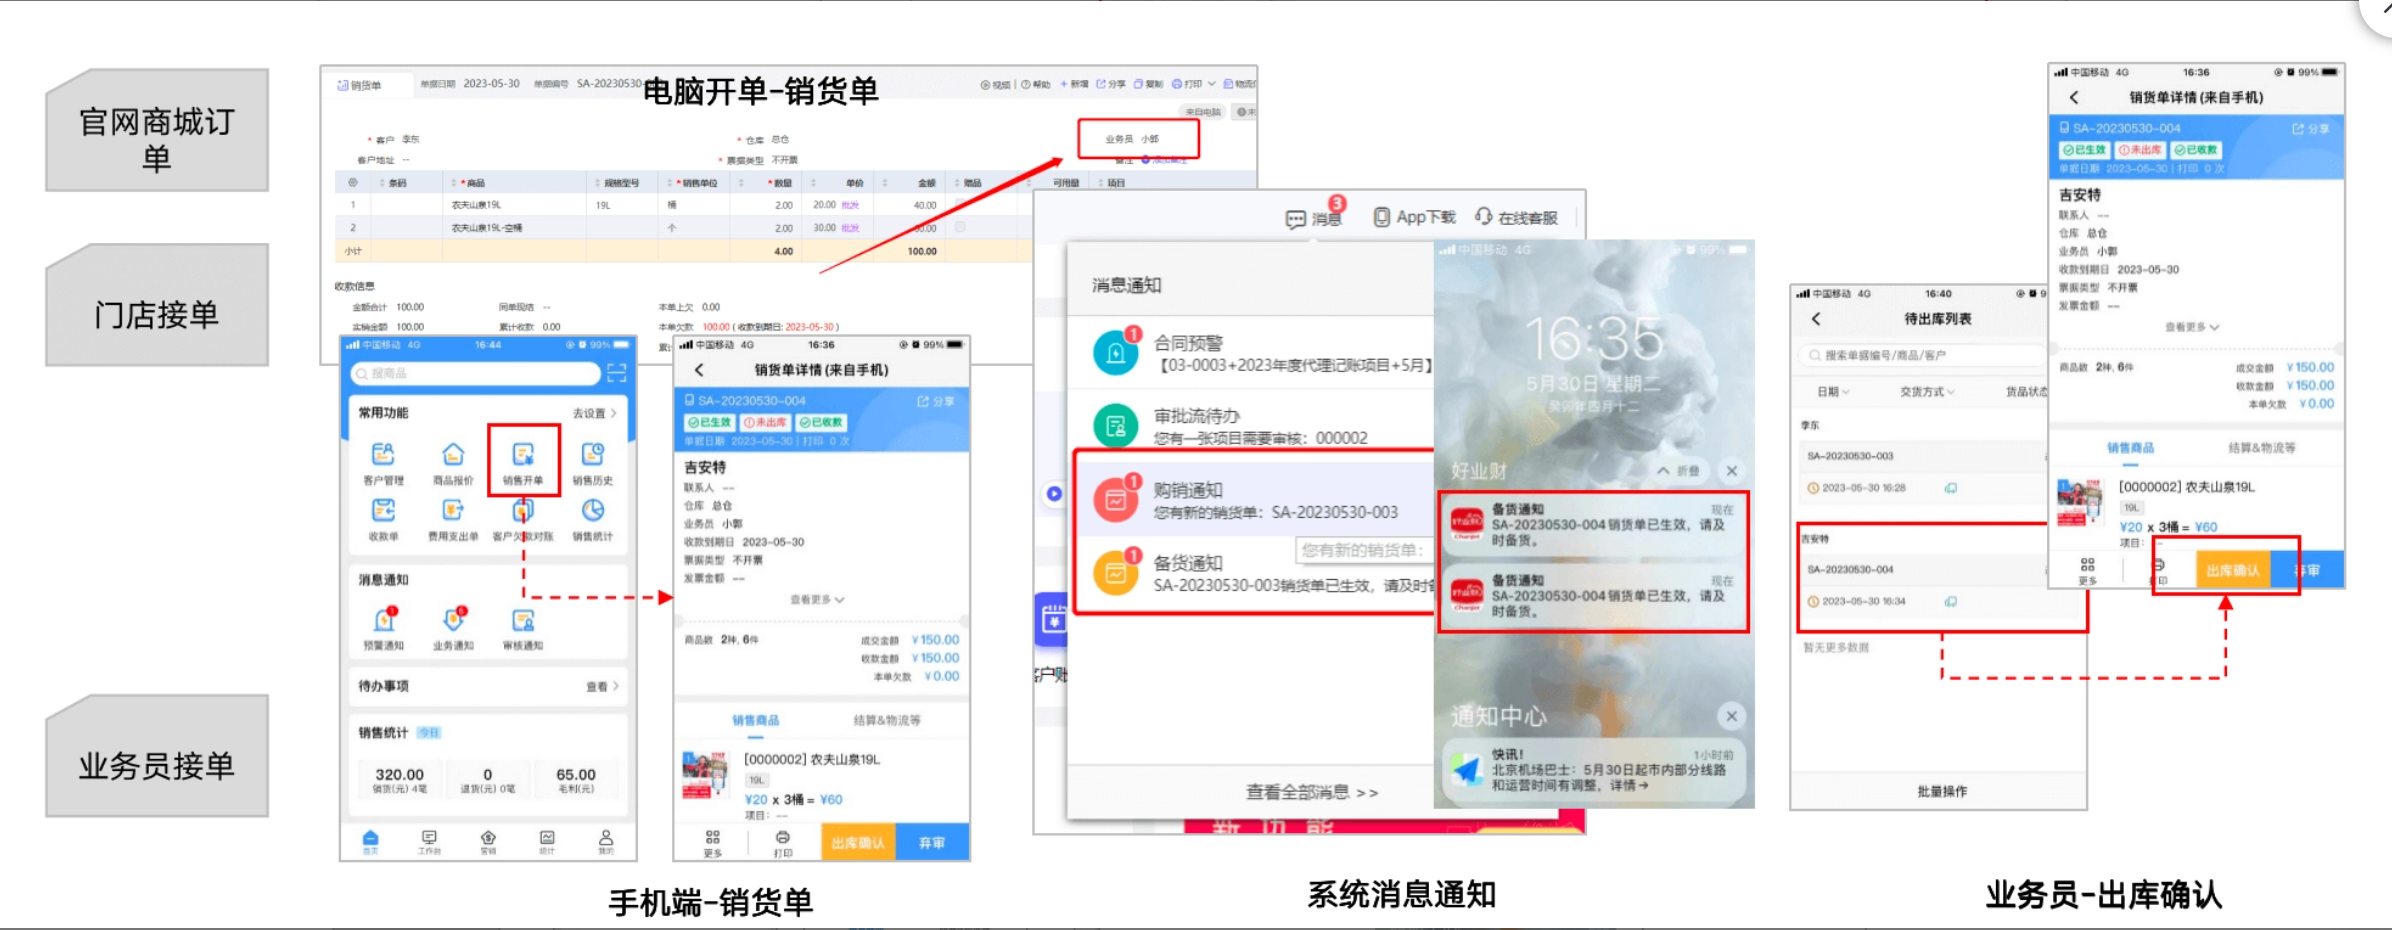Open 预警通知 notification icon
This screenshot has height=930, width=2392.
(x=383, y=623)
